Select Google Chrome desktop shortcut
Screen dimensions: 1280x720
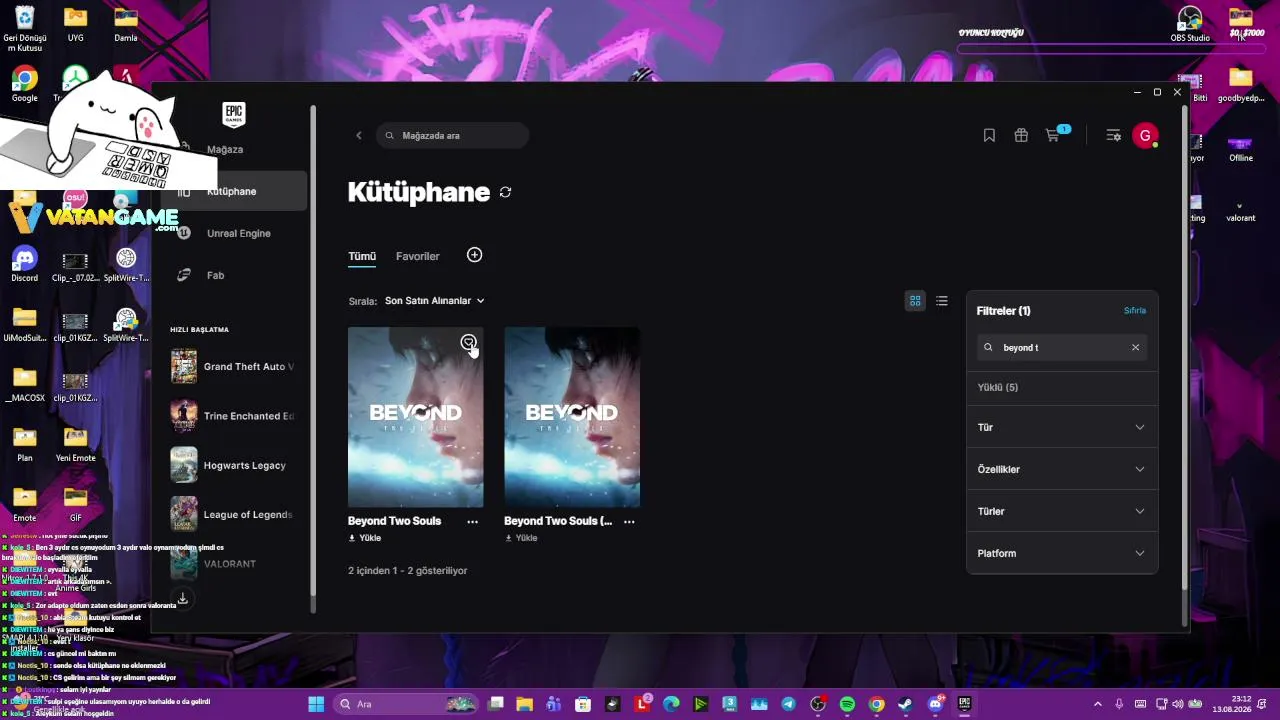[x=25, y=85]
